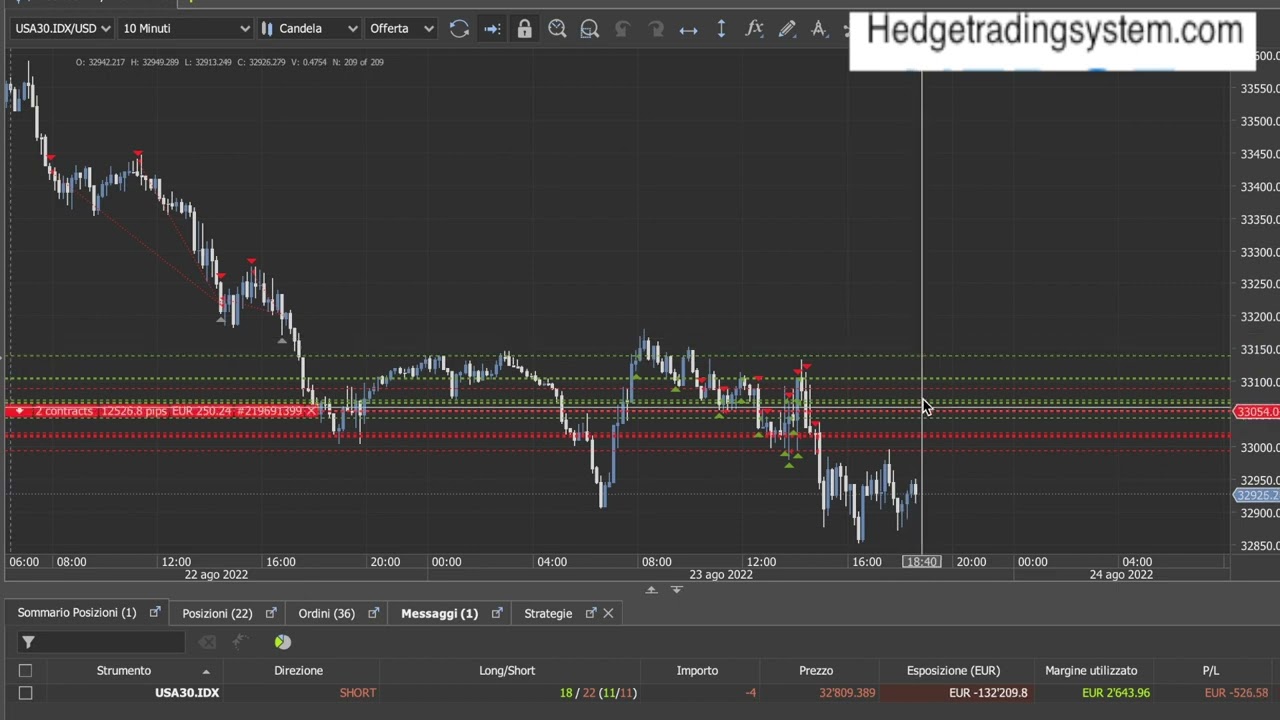
Task: Click the 18:40 time axis marker
Action: (921, 562)
